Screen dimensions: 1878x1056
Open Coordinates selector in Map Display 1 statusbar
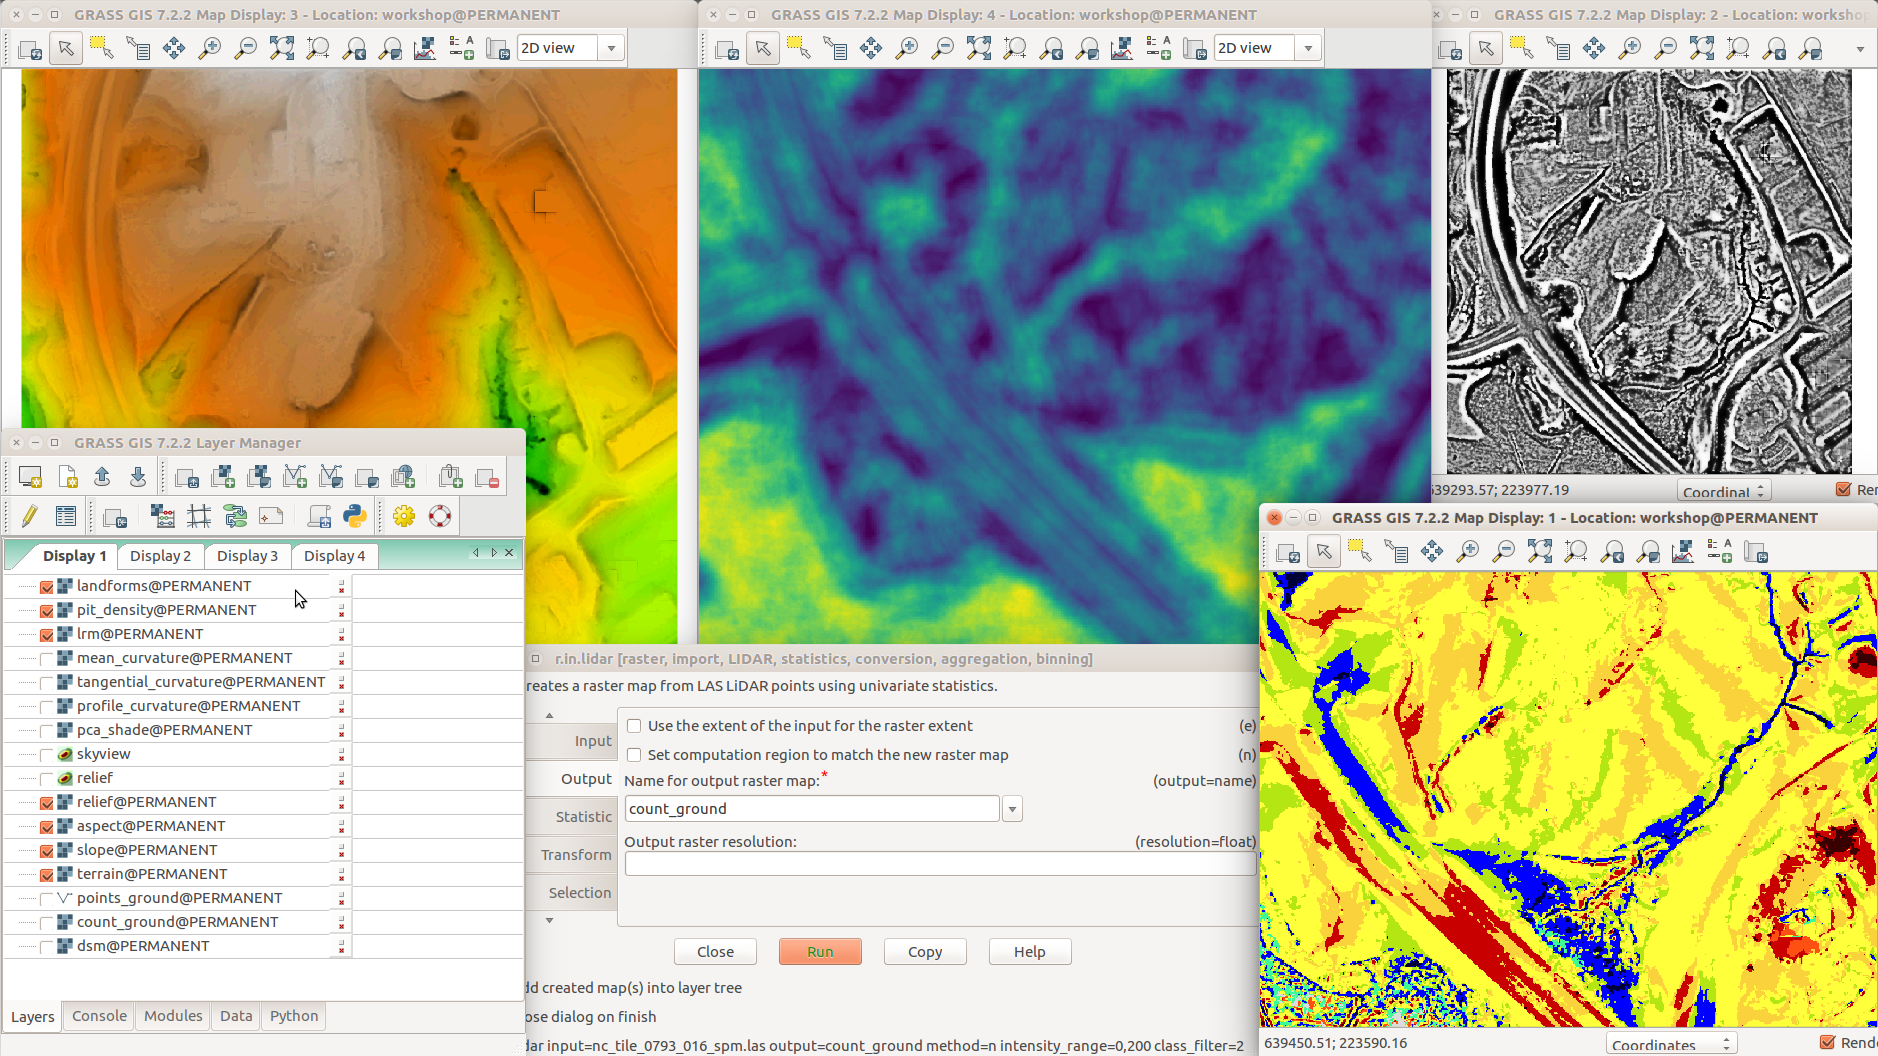click(1672, 1044)
